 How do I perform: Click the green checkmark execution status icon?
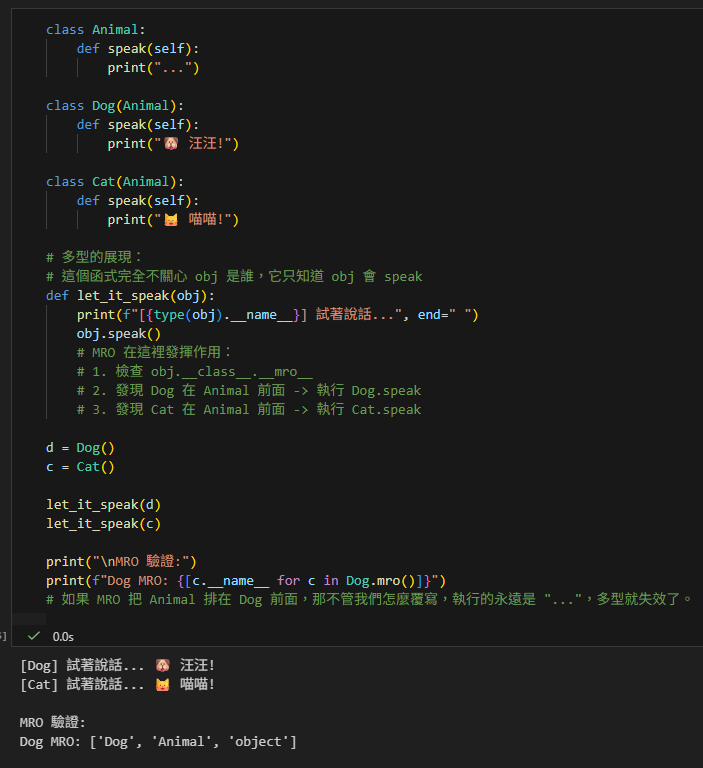(34, 636)
